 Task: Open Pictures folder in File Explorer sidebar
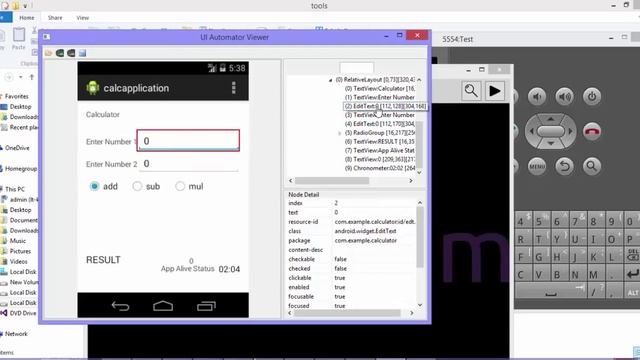coord(20,251)
